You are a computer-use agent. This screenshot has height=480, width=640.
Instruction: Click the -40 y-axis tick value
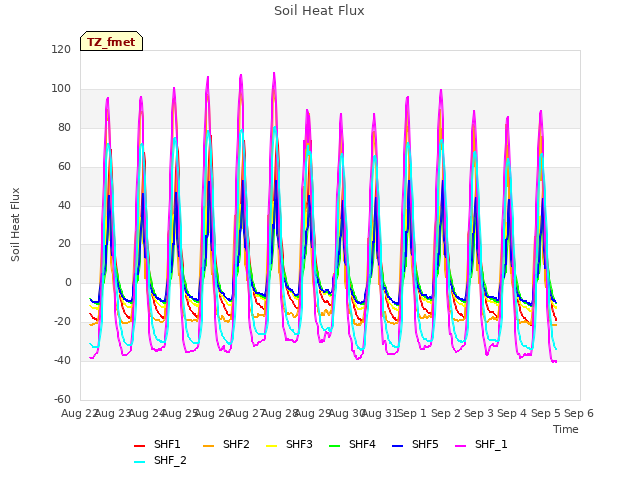click(x=62, y=360)
